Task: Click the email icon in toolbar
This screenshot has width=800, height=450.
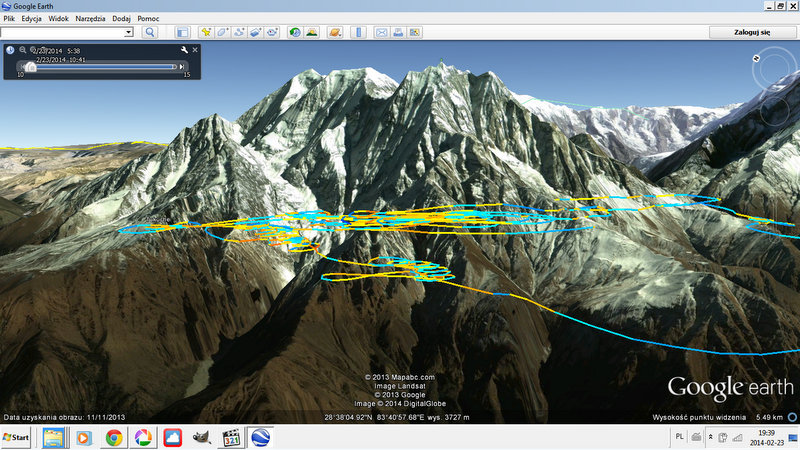Action: [381, 32]
